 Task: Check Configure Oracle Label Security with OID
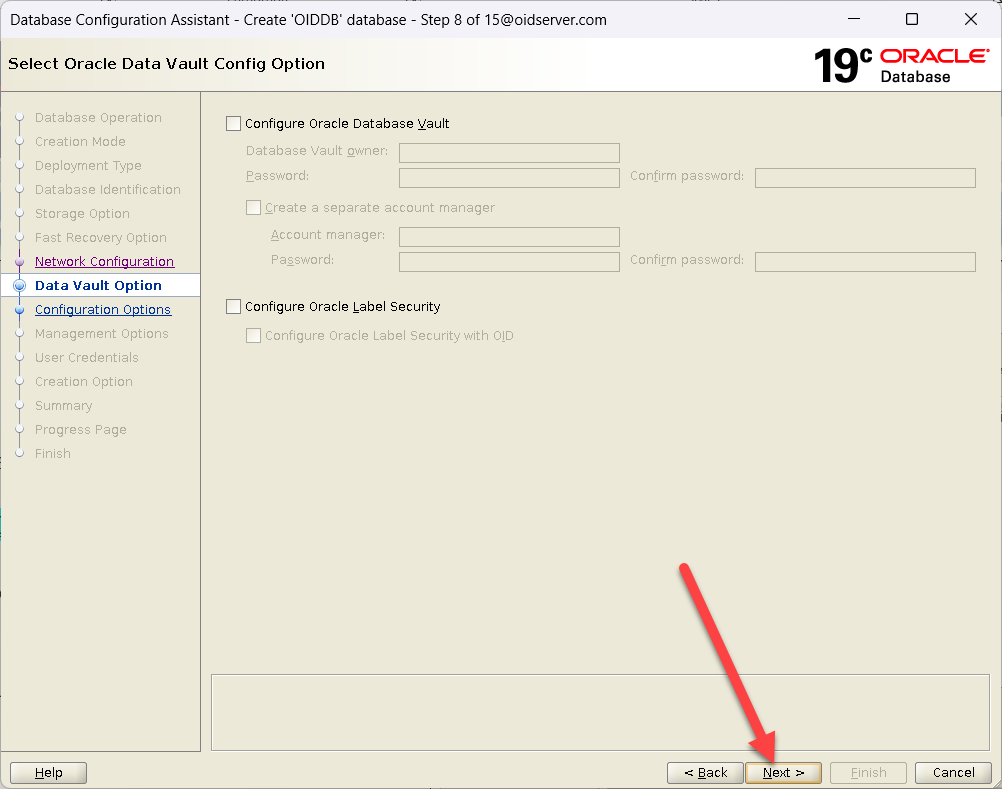254,336
